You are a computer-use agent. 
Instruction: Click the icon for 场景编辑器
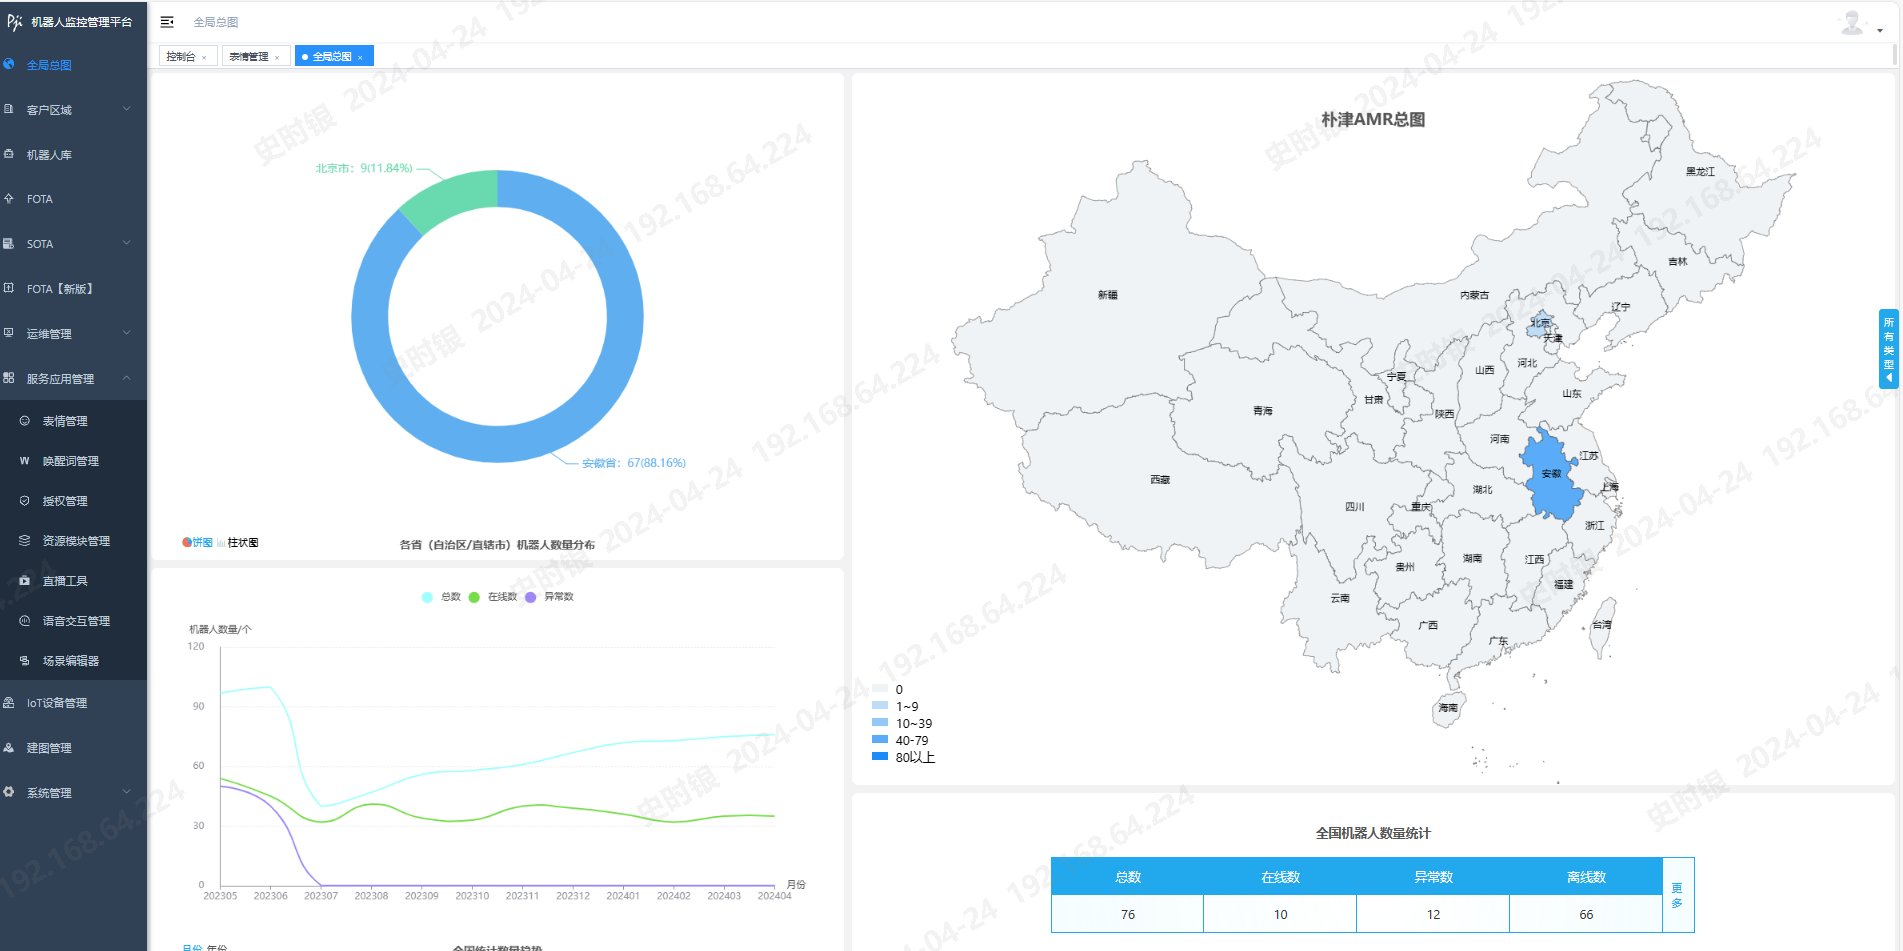[25, 660]
